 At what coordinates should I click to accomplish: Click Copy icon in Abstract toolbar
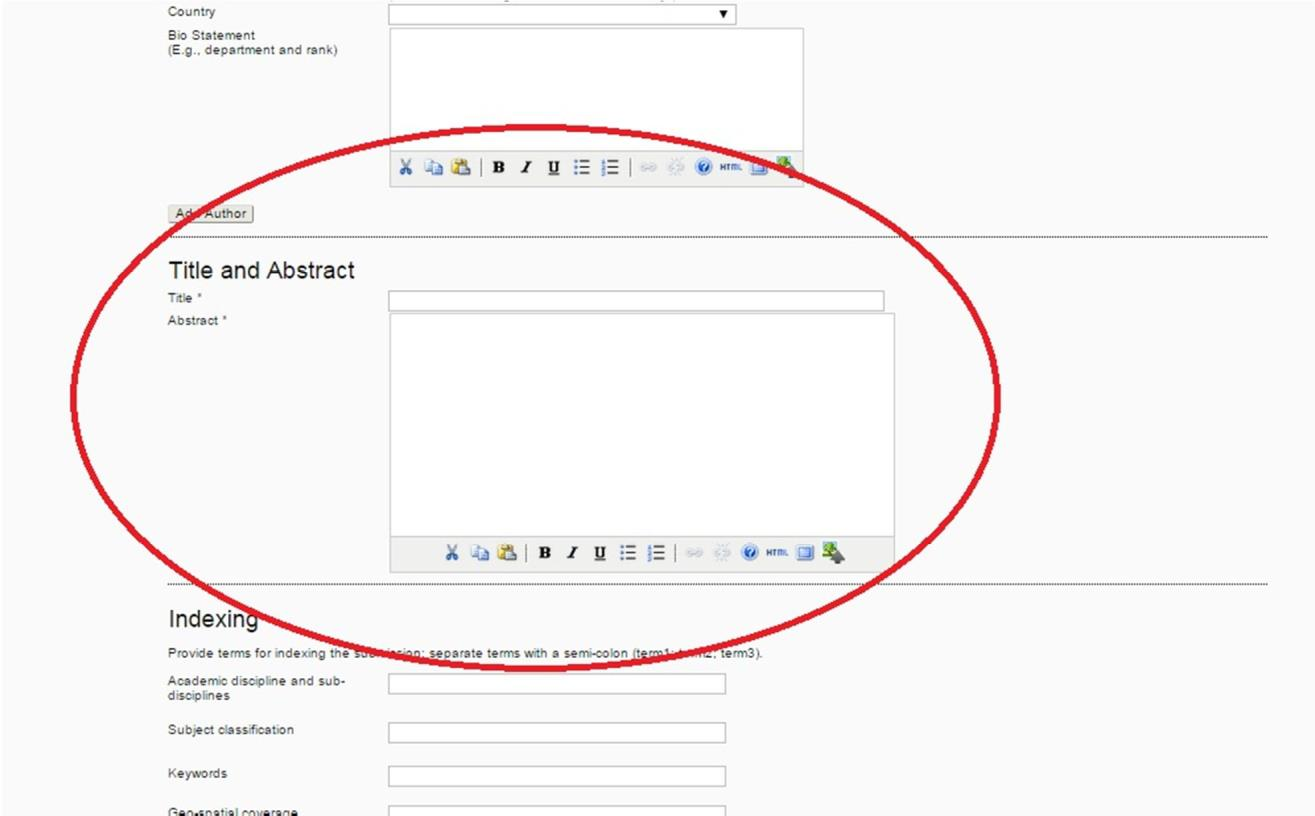480,553
